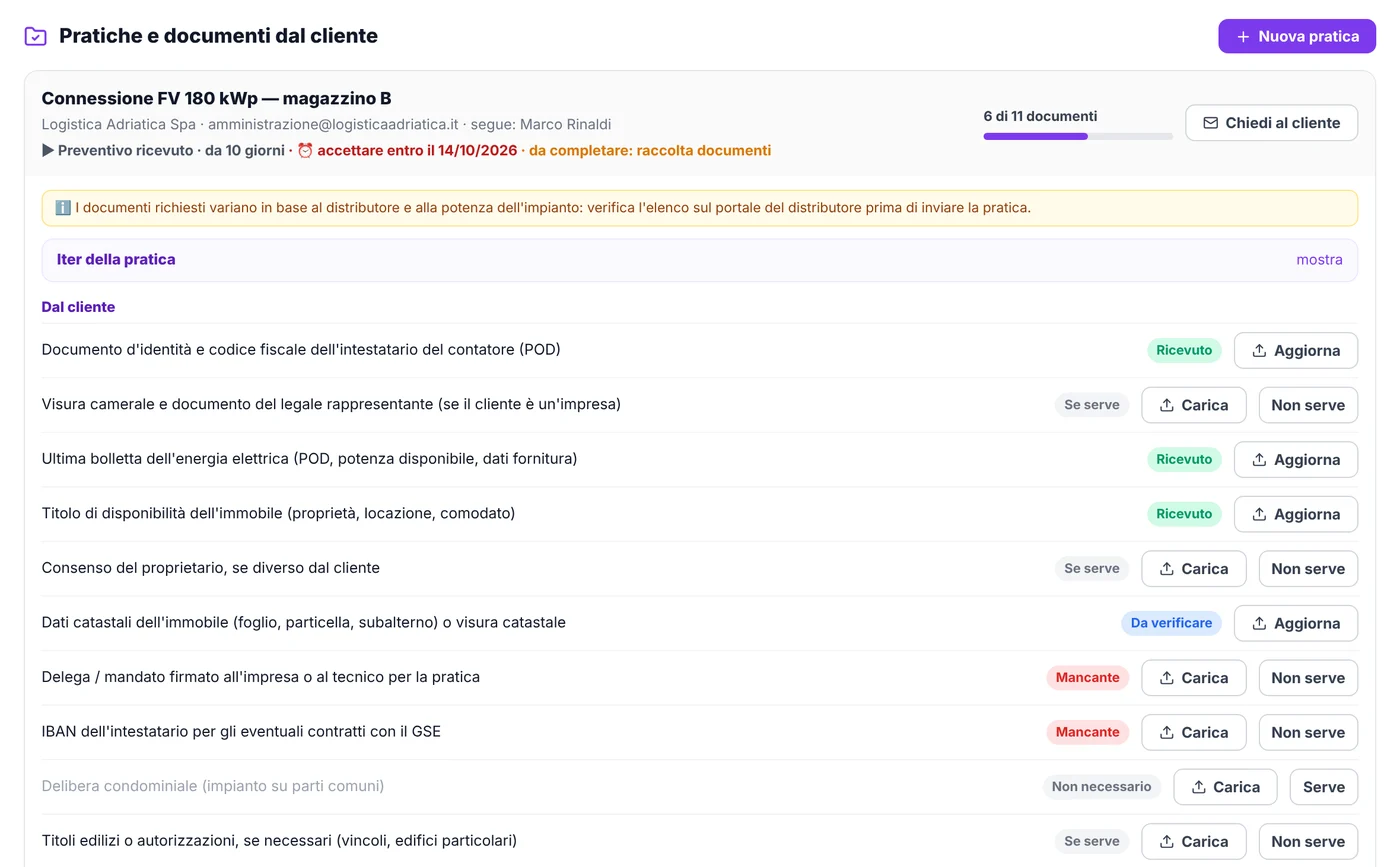The image size is (1400, 867).
Task: Mark Visura camerale as Non serve
Action: 1308,405
